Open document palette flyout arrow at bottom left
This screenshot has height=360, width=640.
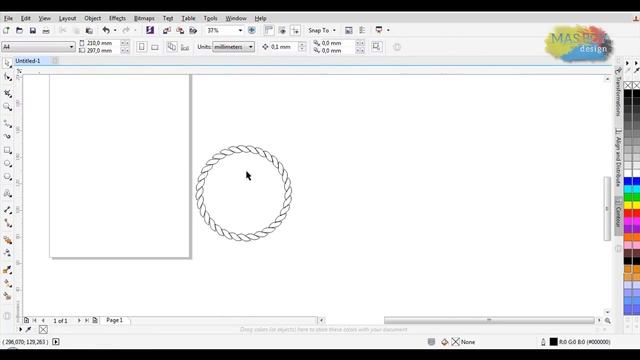tap(20, 329)
